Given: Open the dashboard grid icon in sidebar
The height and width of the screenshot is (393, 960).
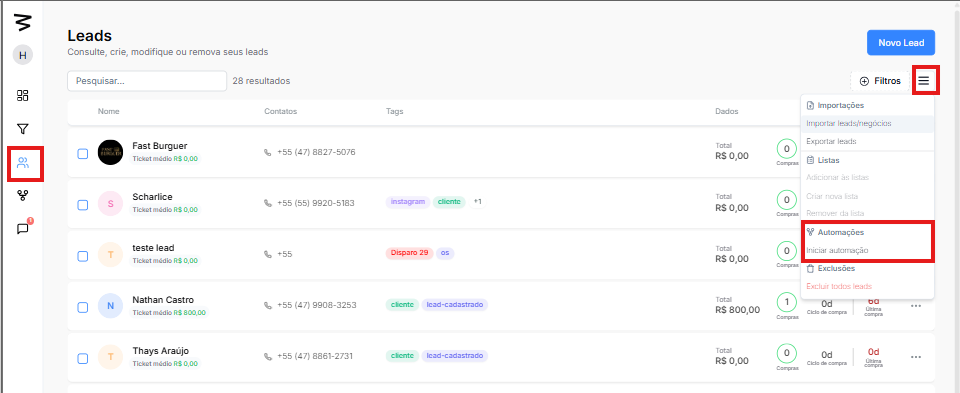Looking at the screenshot, I should (23, 95).
